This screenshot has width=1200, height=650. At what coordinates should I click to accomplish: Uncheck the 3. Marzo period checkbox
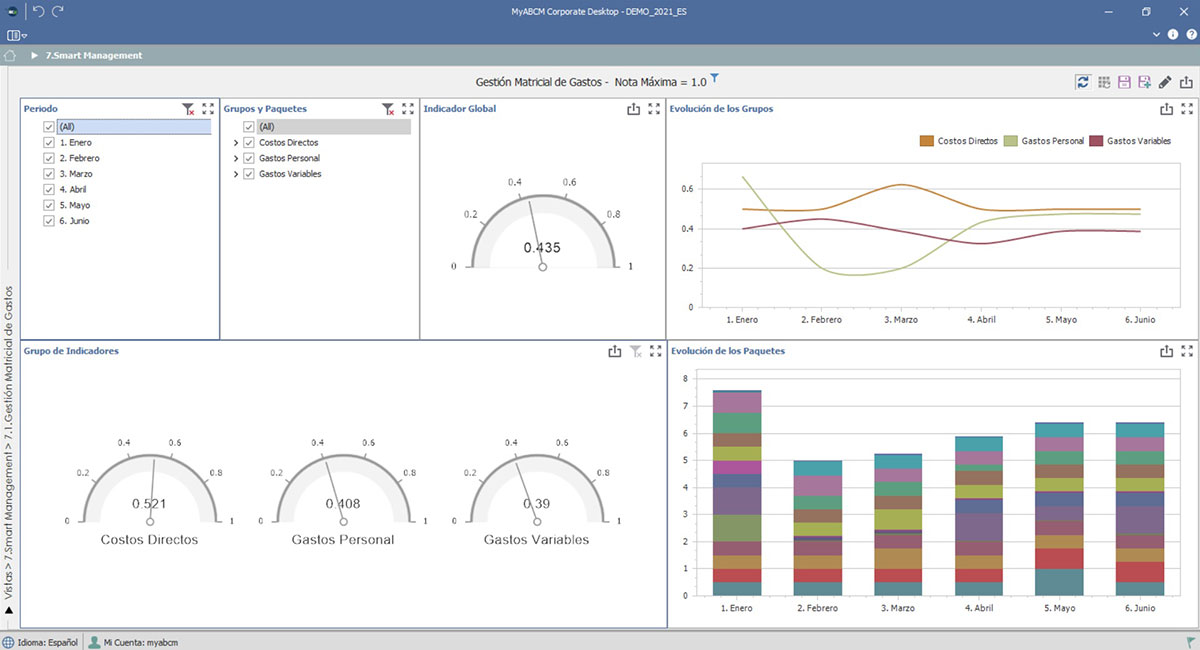coord(49,174)
